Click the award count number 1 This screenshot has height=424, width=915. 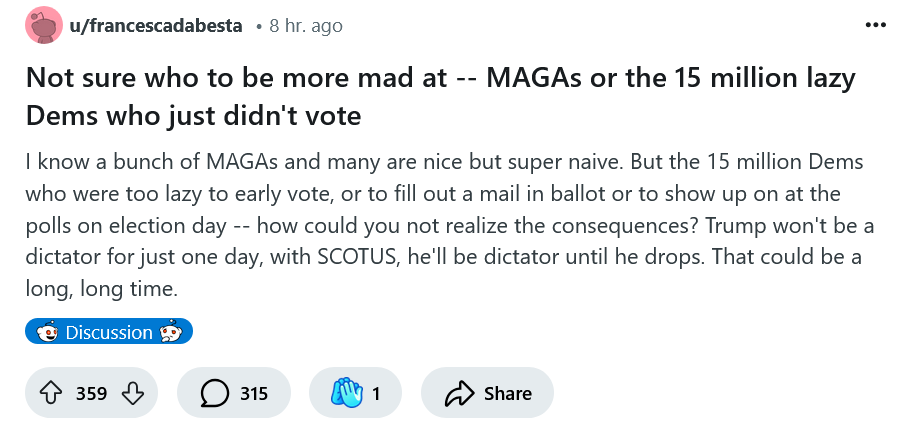[376, 393]
